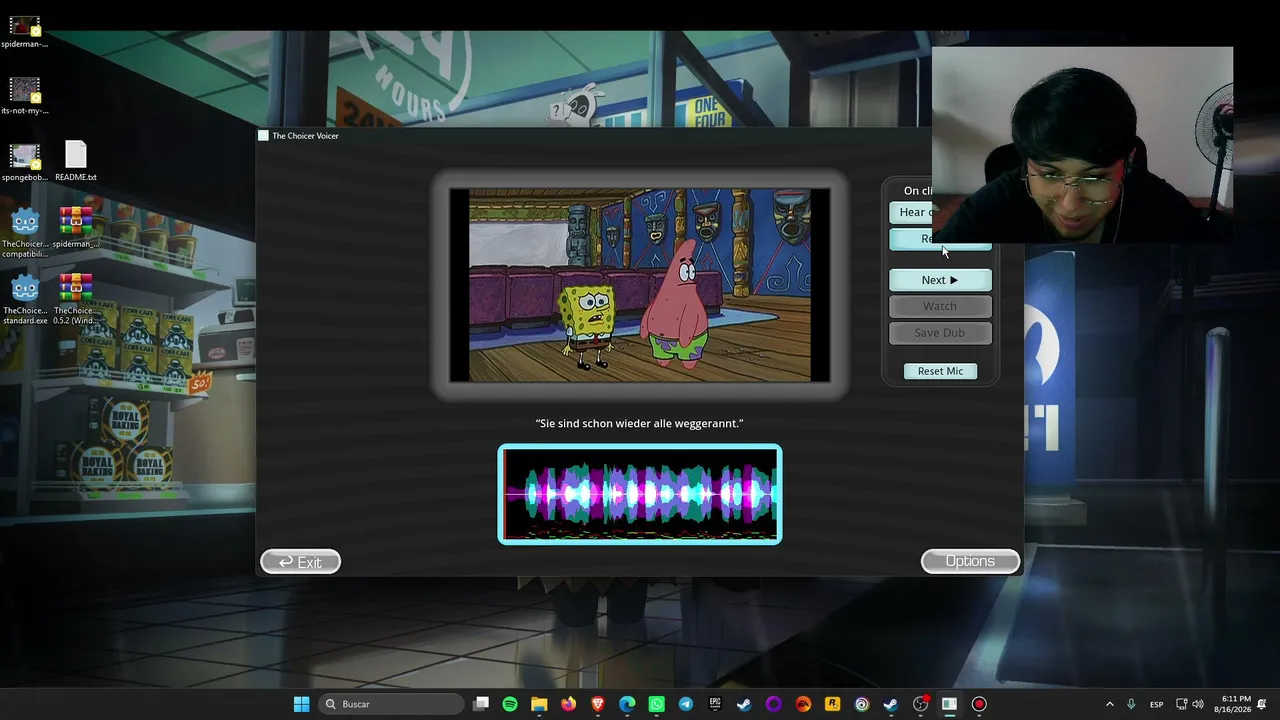This screenshot has width=1280, height=720.
Task: Click the Hear button
Action: click(x=911, y=212)
